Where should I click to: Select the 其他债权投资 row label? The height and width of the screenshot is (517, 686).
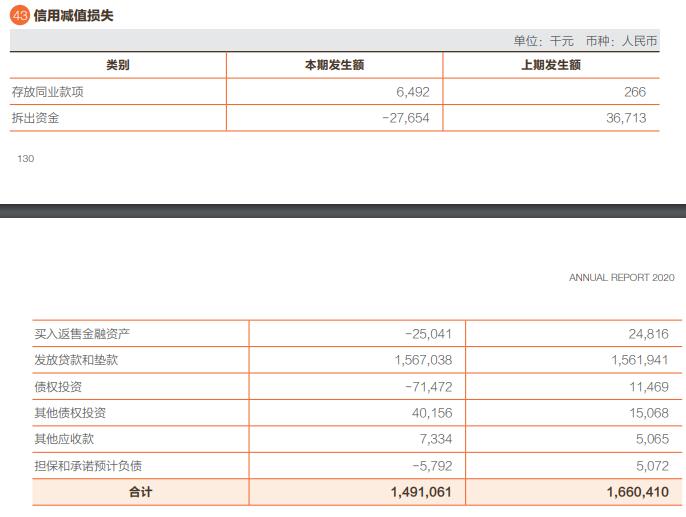(x=70, y=413)
